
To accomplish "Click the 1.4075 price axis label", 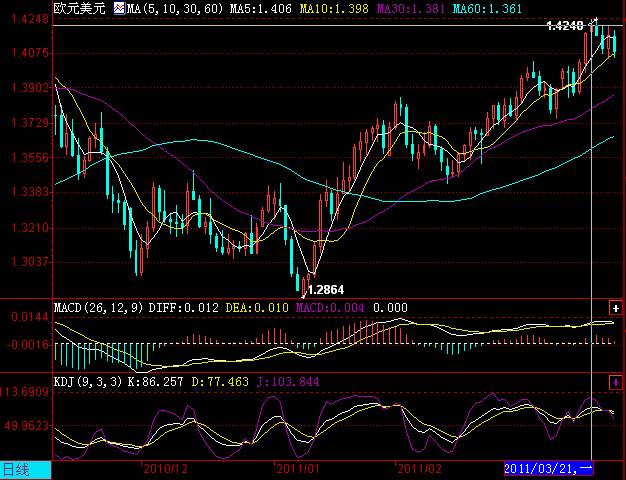I will click(30, 53).
